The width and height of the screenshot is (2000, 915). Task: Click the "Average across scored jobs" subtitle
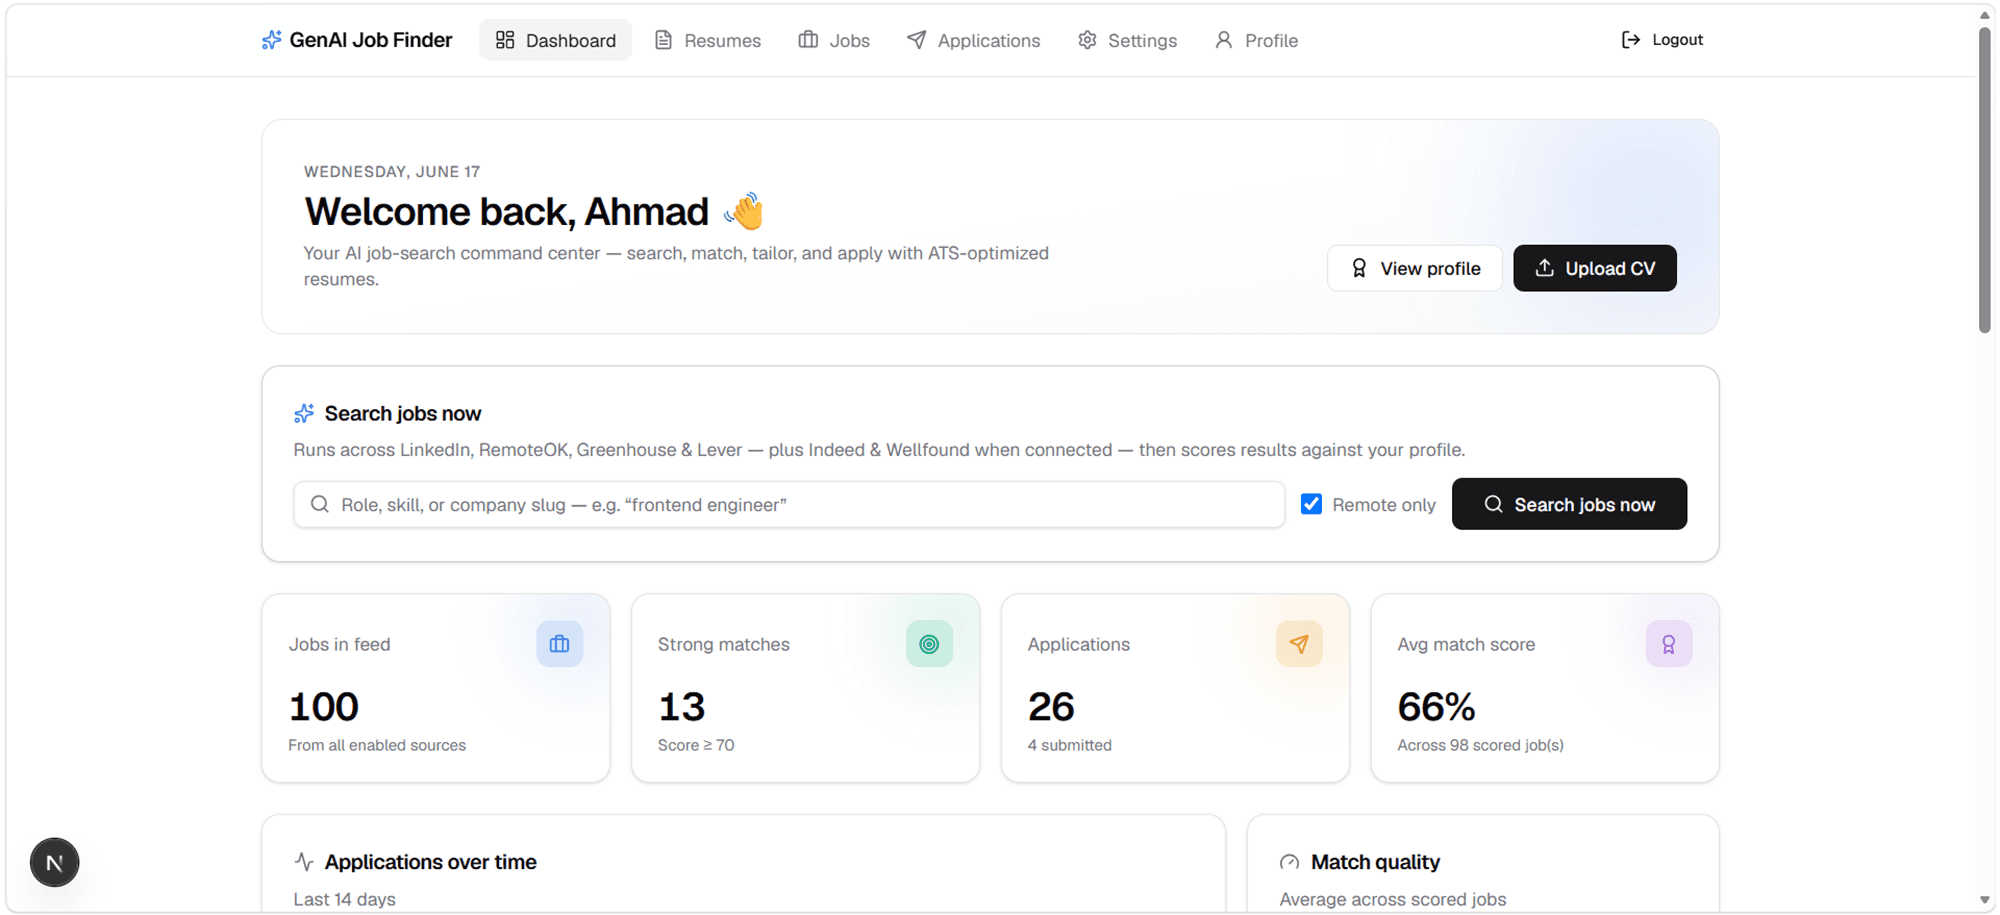[x=1392, y=899]
